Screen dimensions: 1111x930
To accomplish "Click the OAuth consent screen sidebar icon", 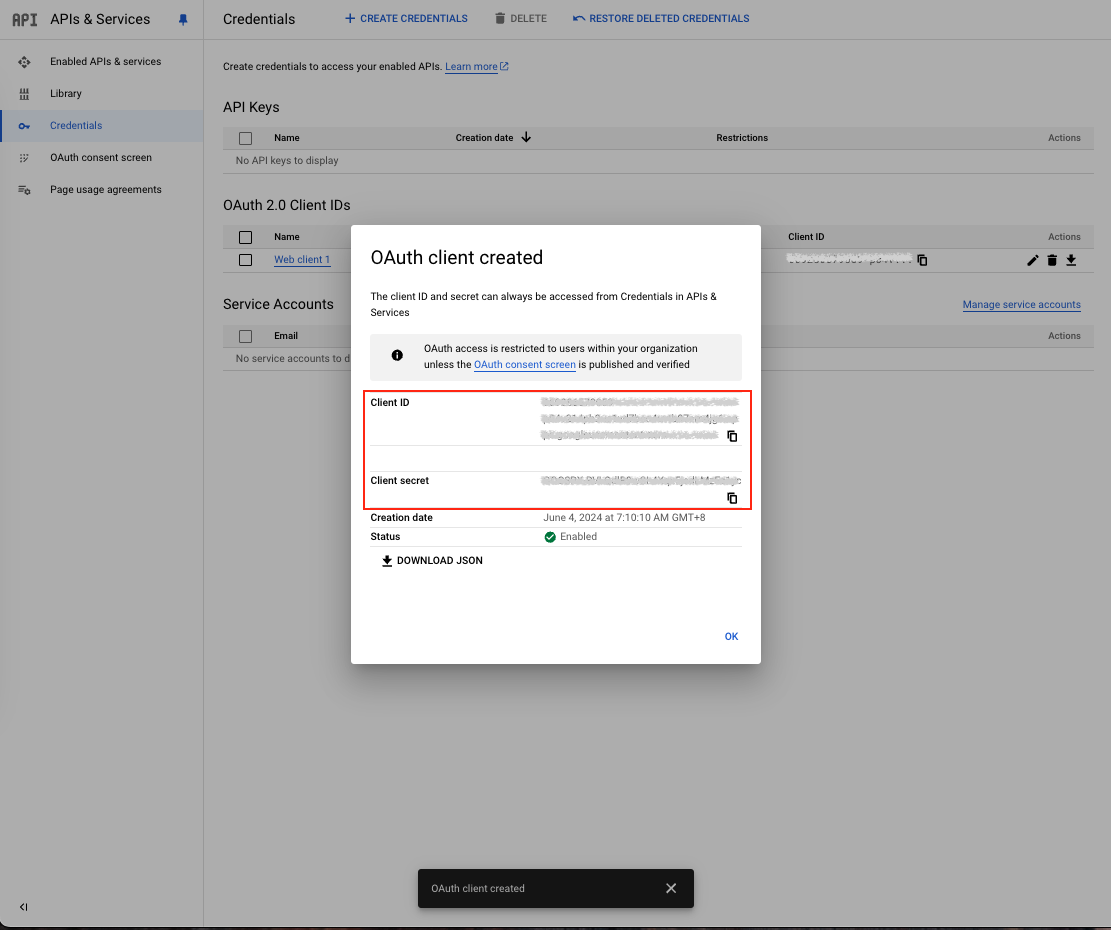I will point(24,158).
